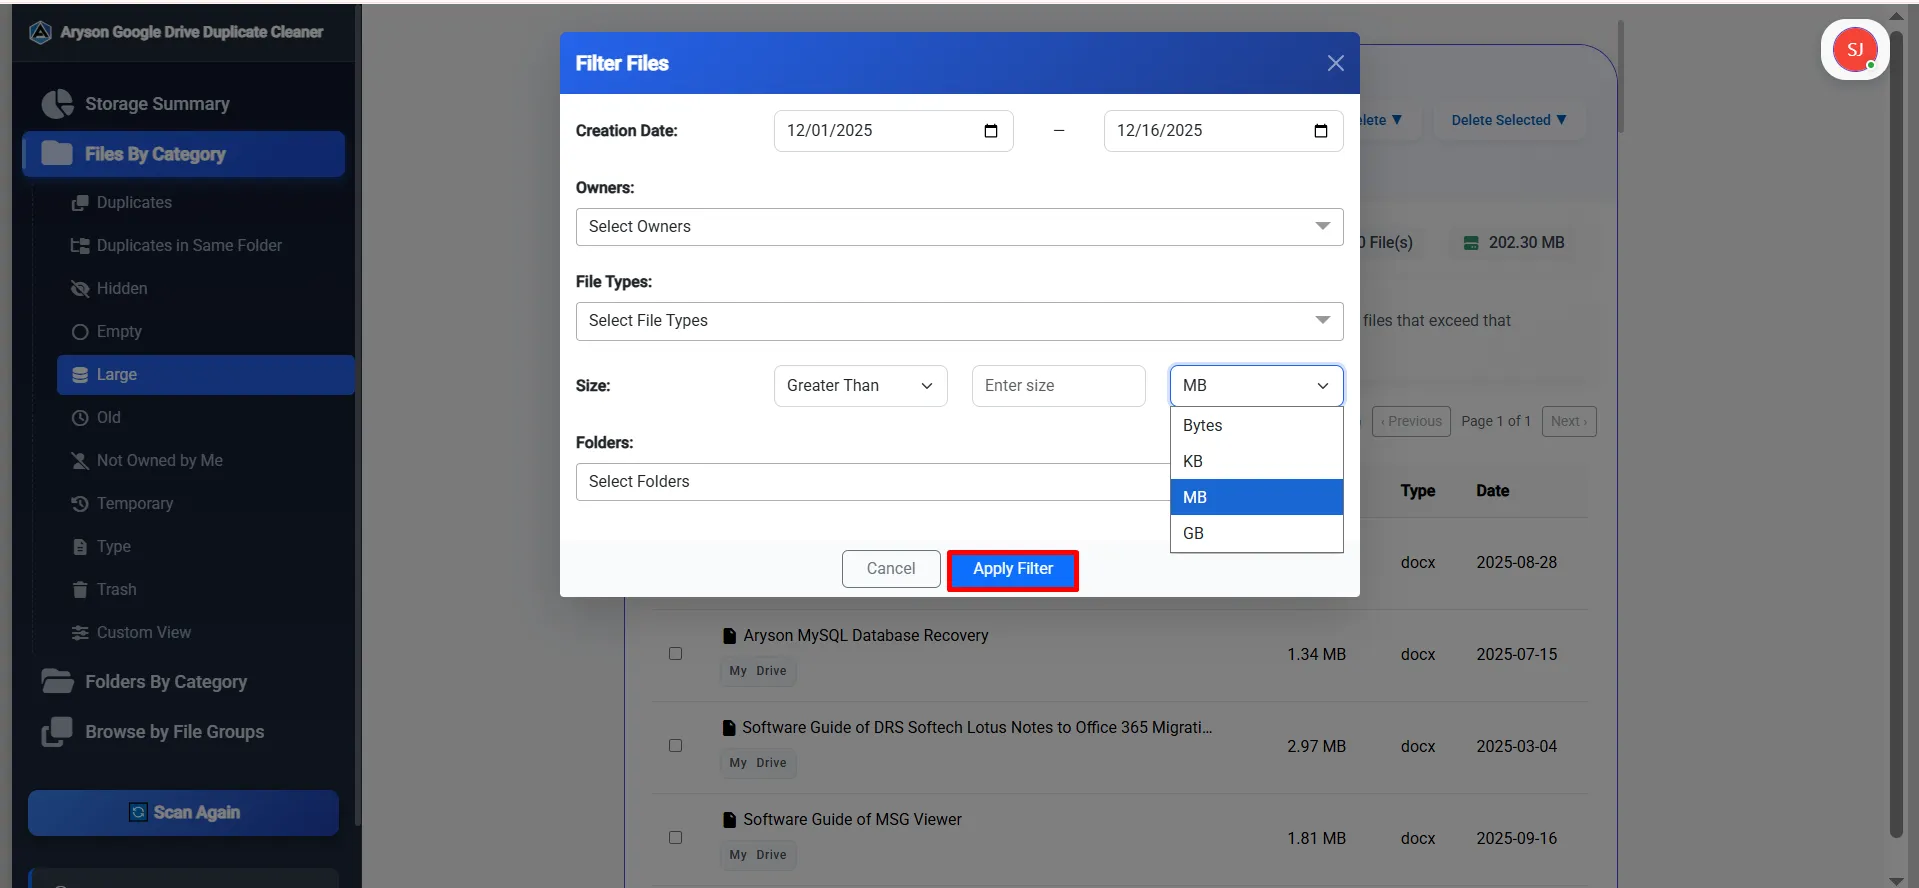Open the end date calendar picker icon

[x=1321, y=131]
